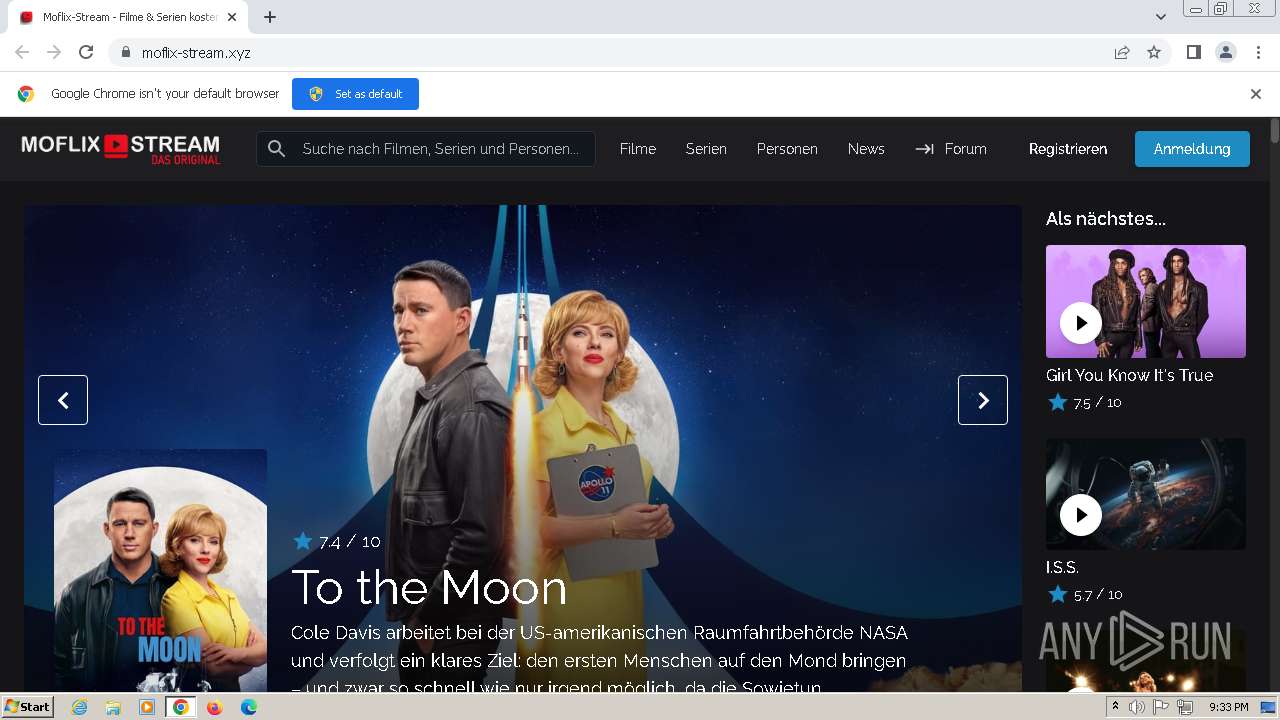Viewport: 1280px width, 720px height.
Task: Open the Girl You Know It's True title
Action: 1129,375
